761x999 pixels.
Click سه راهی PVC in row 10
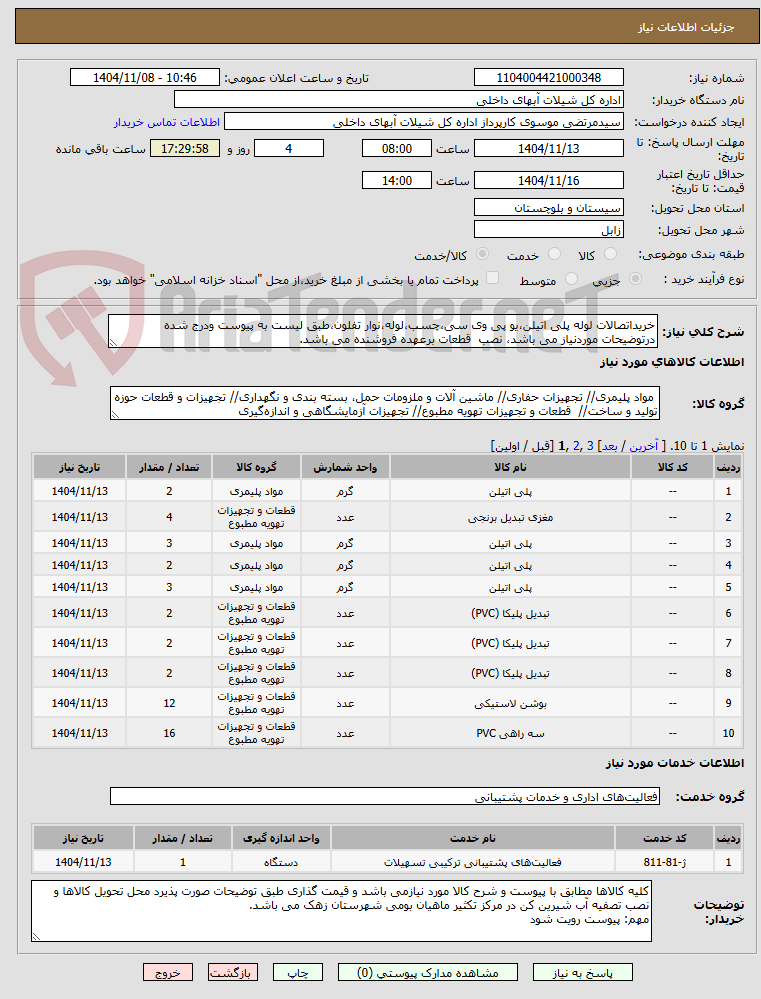[x=511, y=733]
